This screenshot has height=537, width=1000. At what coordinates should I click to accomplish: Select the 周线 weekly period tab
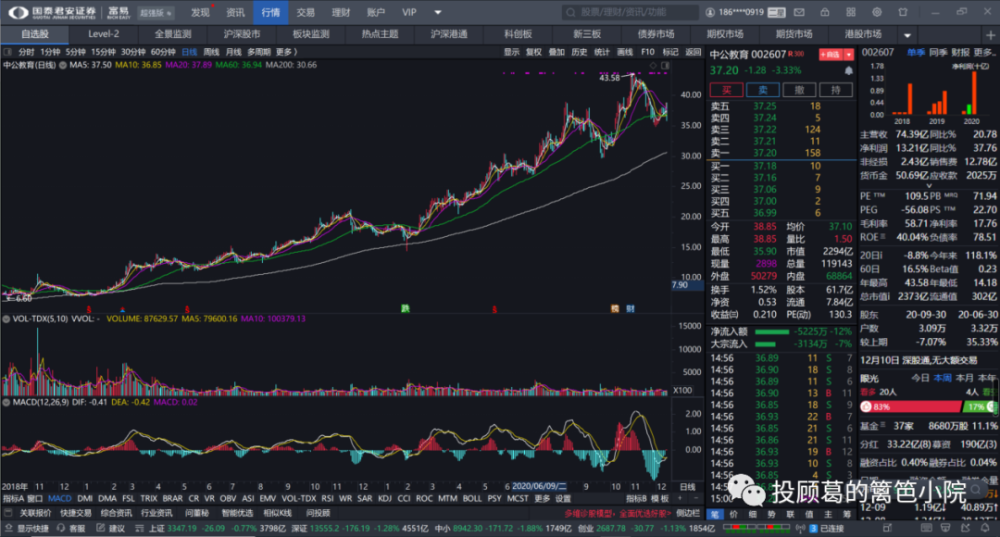[x=211, y=52]
